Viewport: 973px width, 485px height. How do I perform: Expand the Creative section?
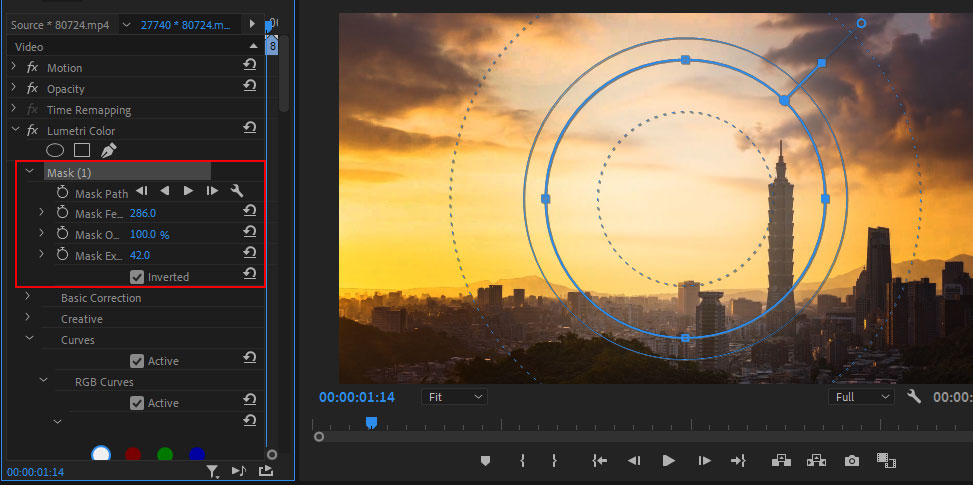point(28,318)
